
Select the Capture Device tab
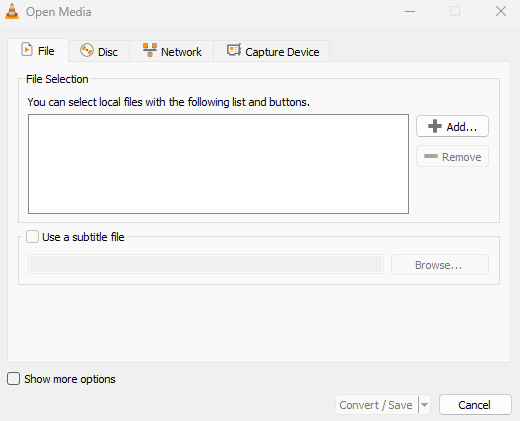(272, 51)
